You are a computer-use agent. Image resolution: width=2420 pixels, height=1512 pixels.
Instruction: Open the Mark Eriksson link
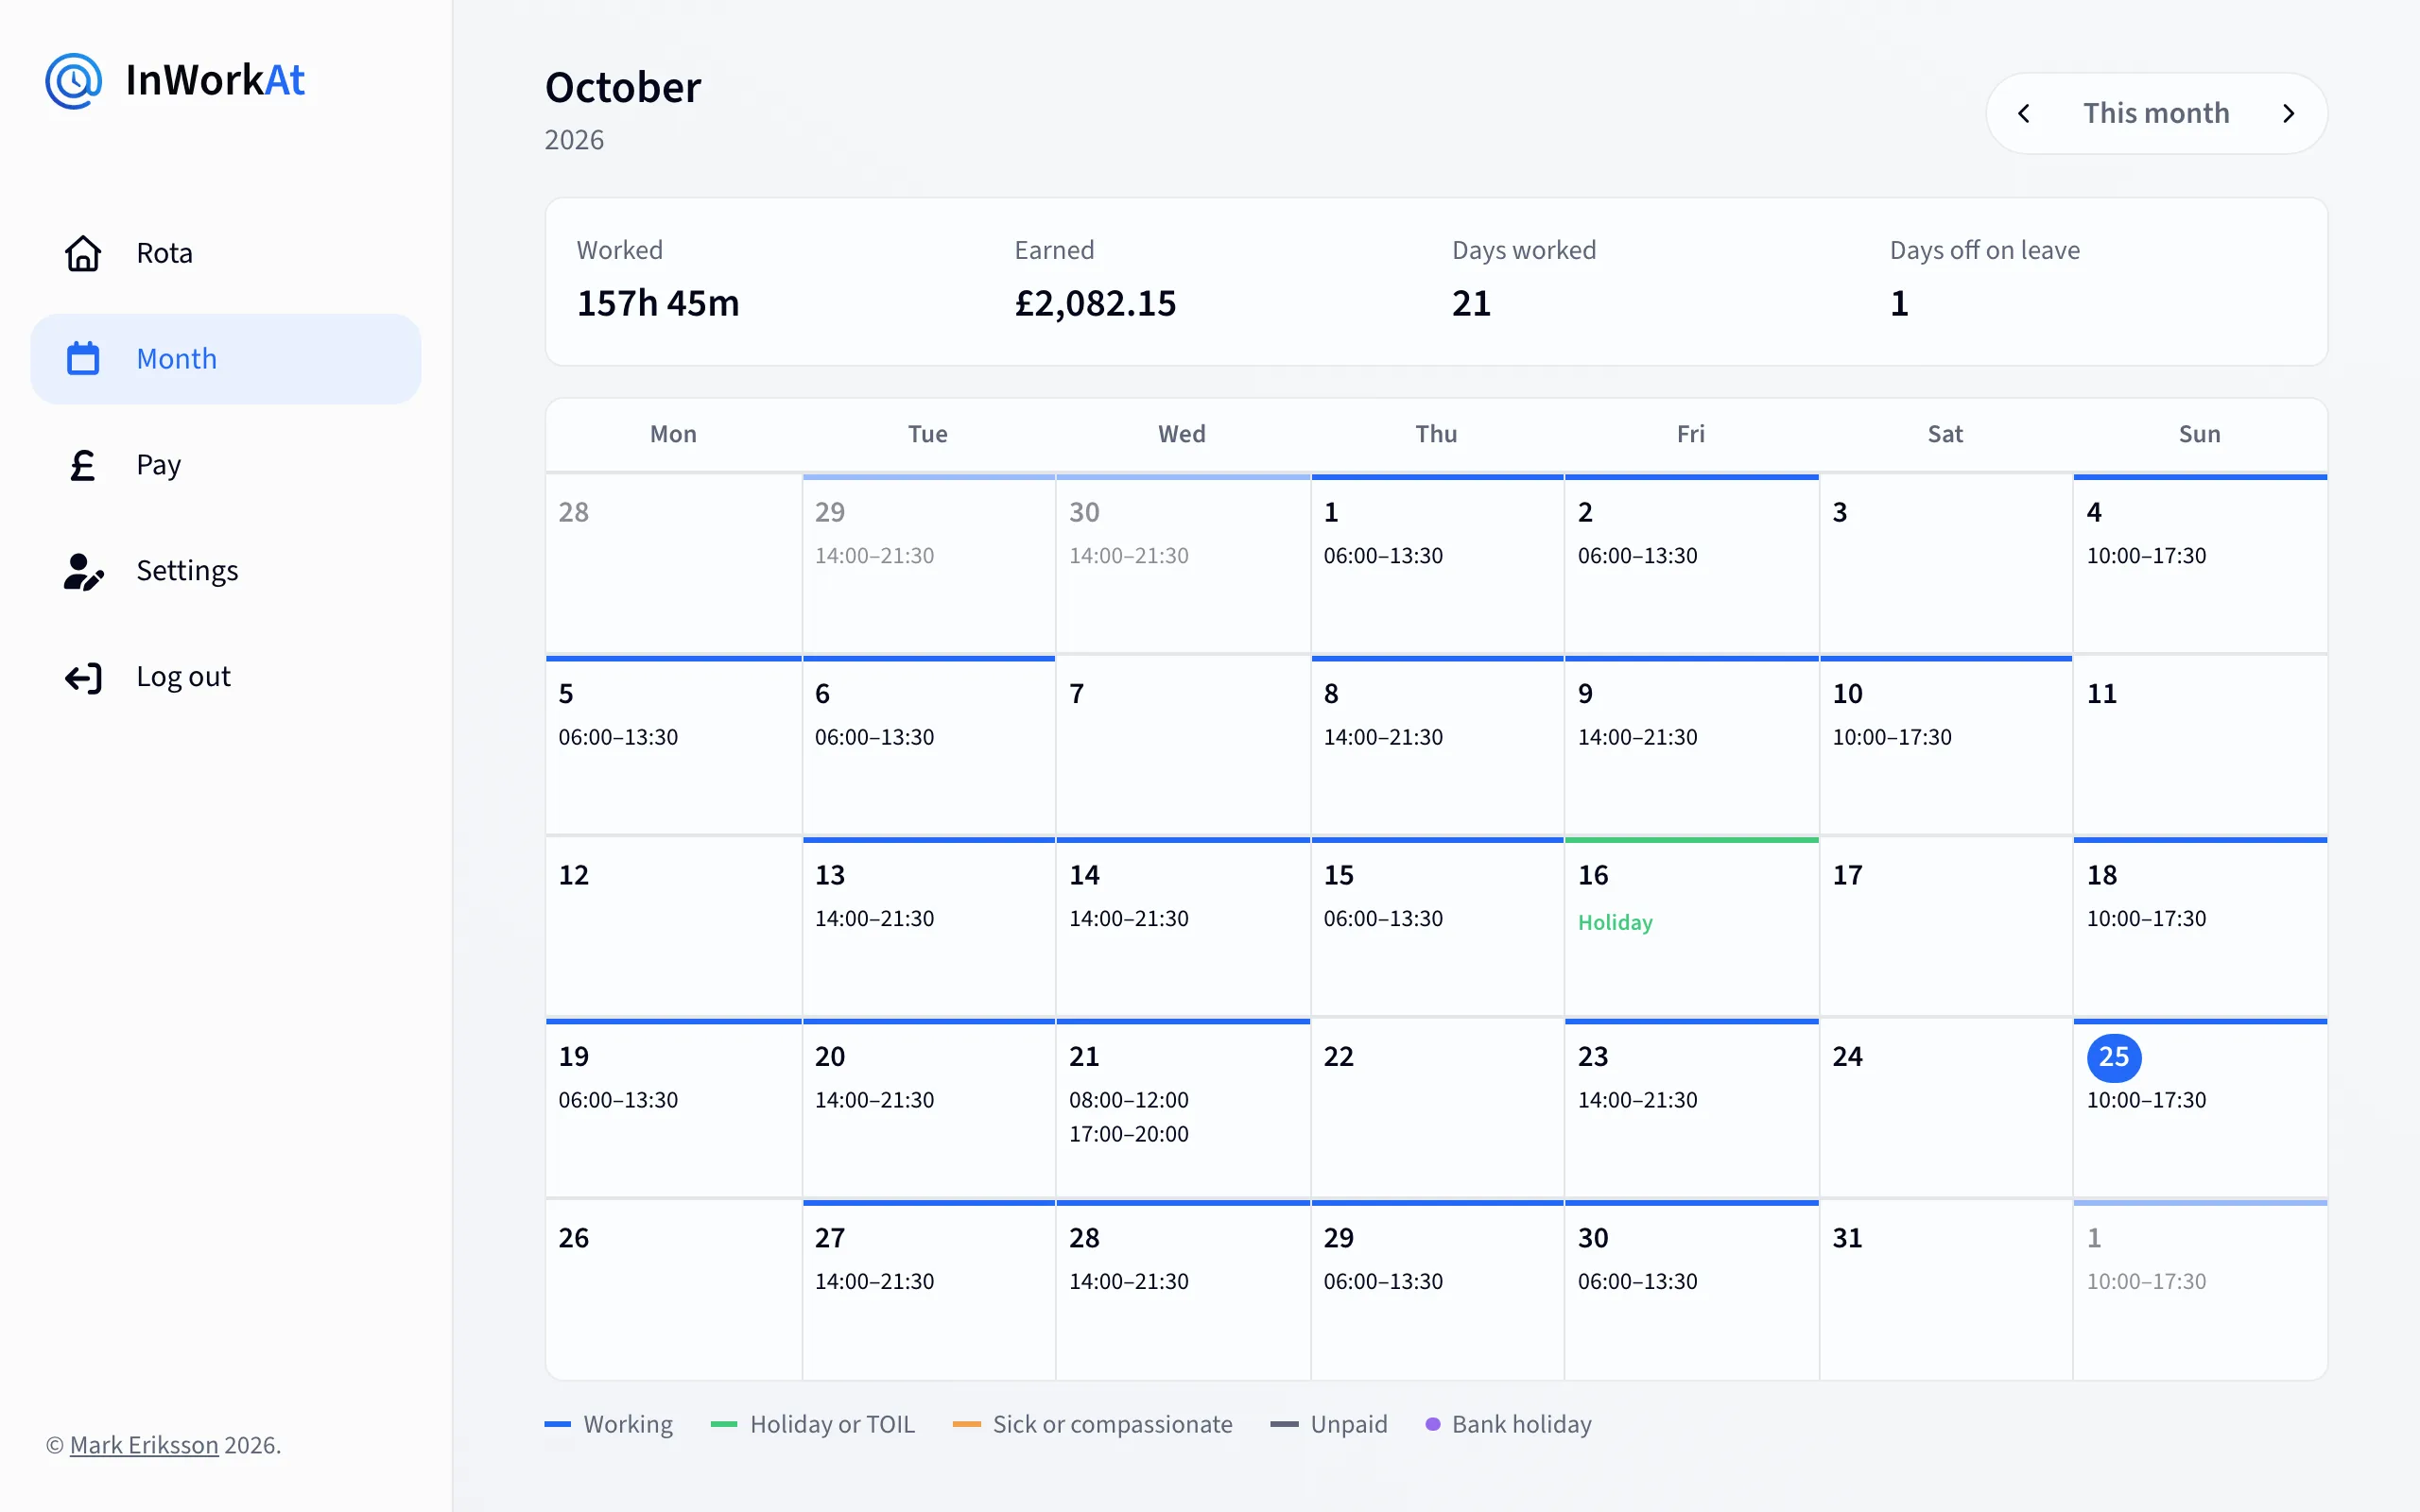144,1445
